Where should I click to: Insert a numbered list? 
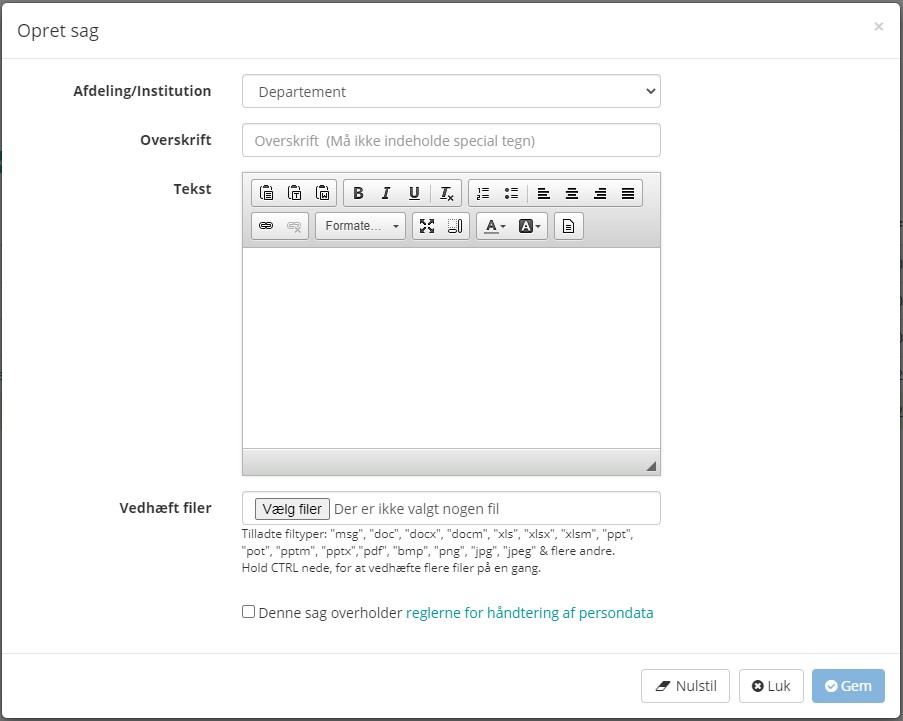pyautogui.click(x=483, y=194)
